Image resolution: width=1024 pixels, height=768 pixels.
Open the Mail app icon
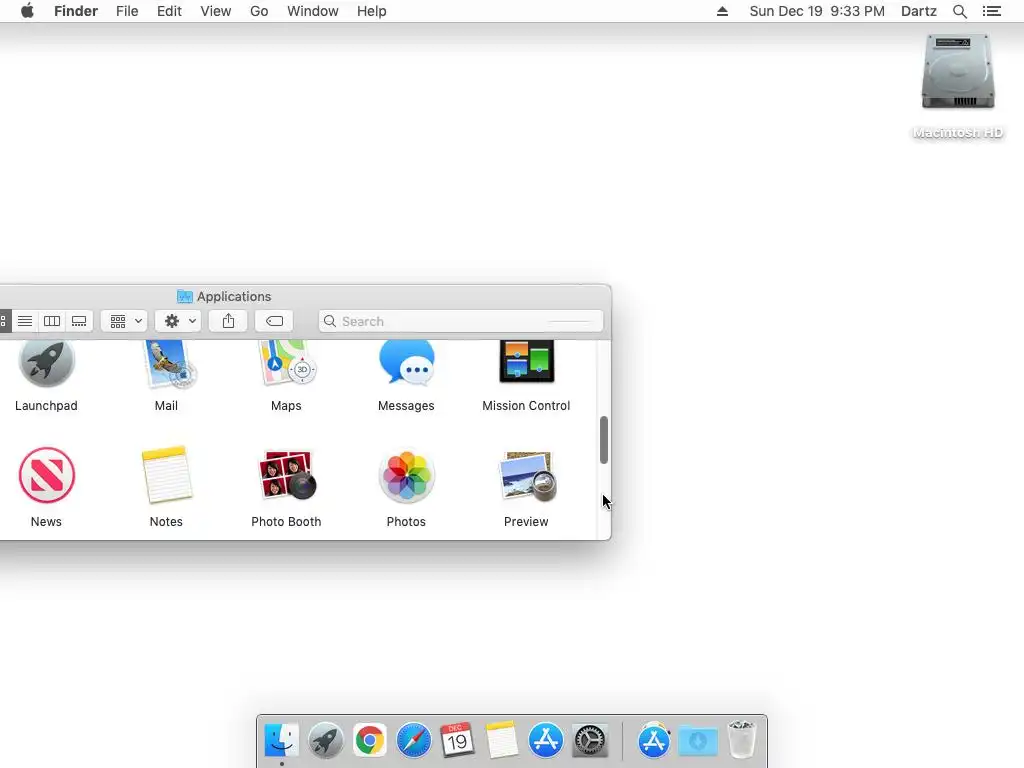tap(168, 364)
